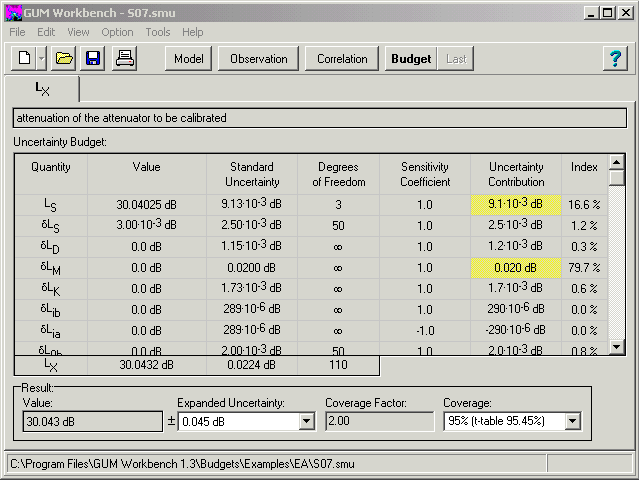The image size is (639, 480).
Task: Click the -1.0 sensitivity coefficient cell
Action: [425, 330]
